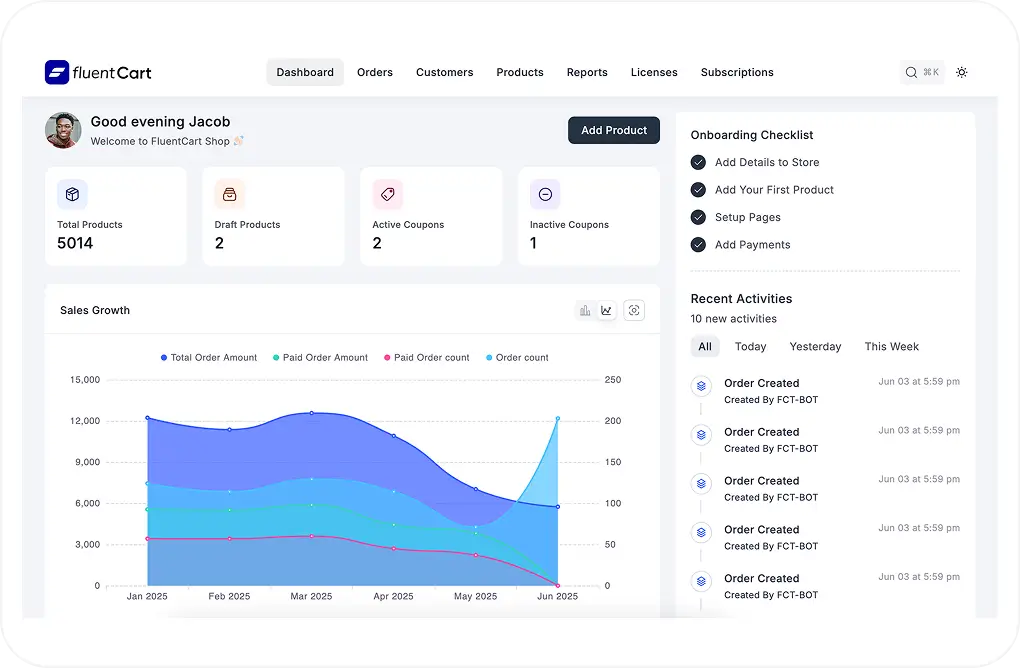Switch to the Orders page
The height and width of the screenshot is (668, 1020).
[375, 72]
